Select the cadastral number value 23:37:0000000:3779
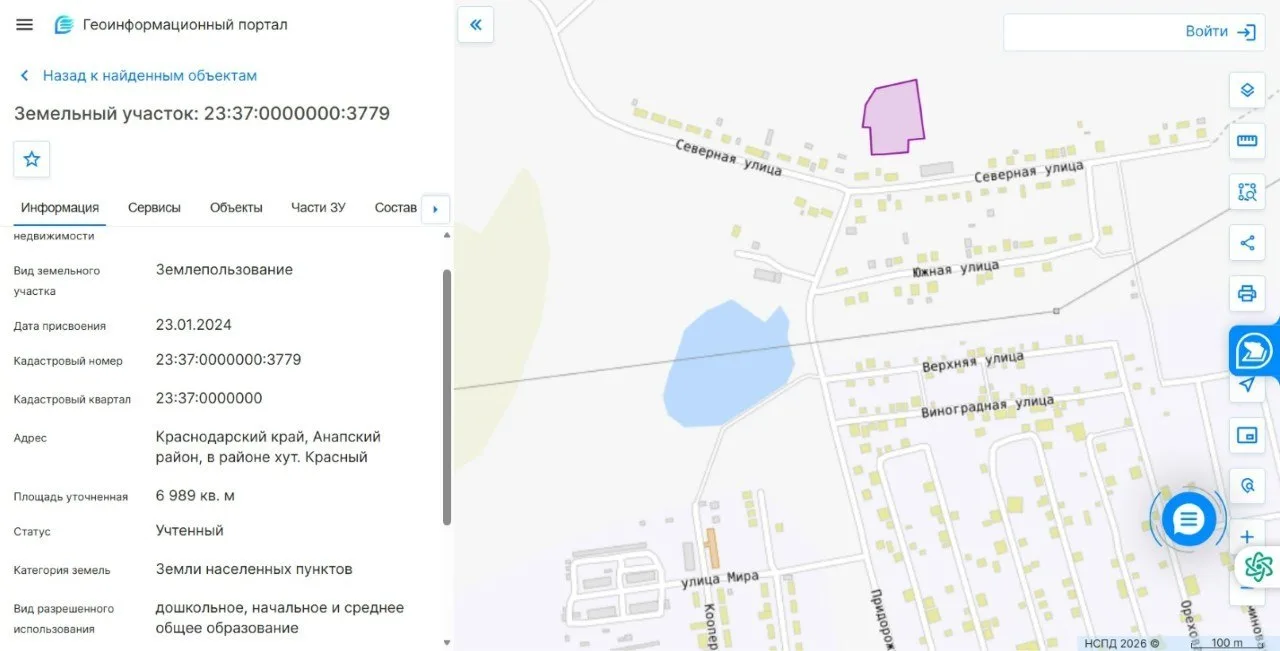 click(228, 360)
